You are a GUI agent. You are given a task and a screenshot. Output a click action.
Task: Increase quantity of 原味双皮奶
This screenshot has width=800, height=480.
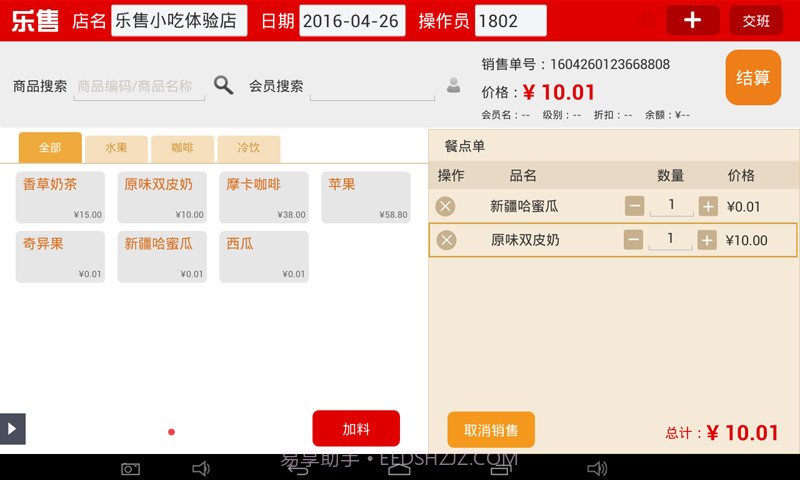click(x=707, y=240)
